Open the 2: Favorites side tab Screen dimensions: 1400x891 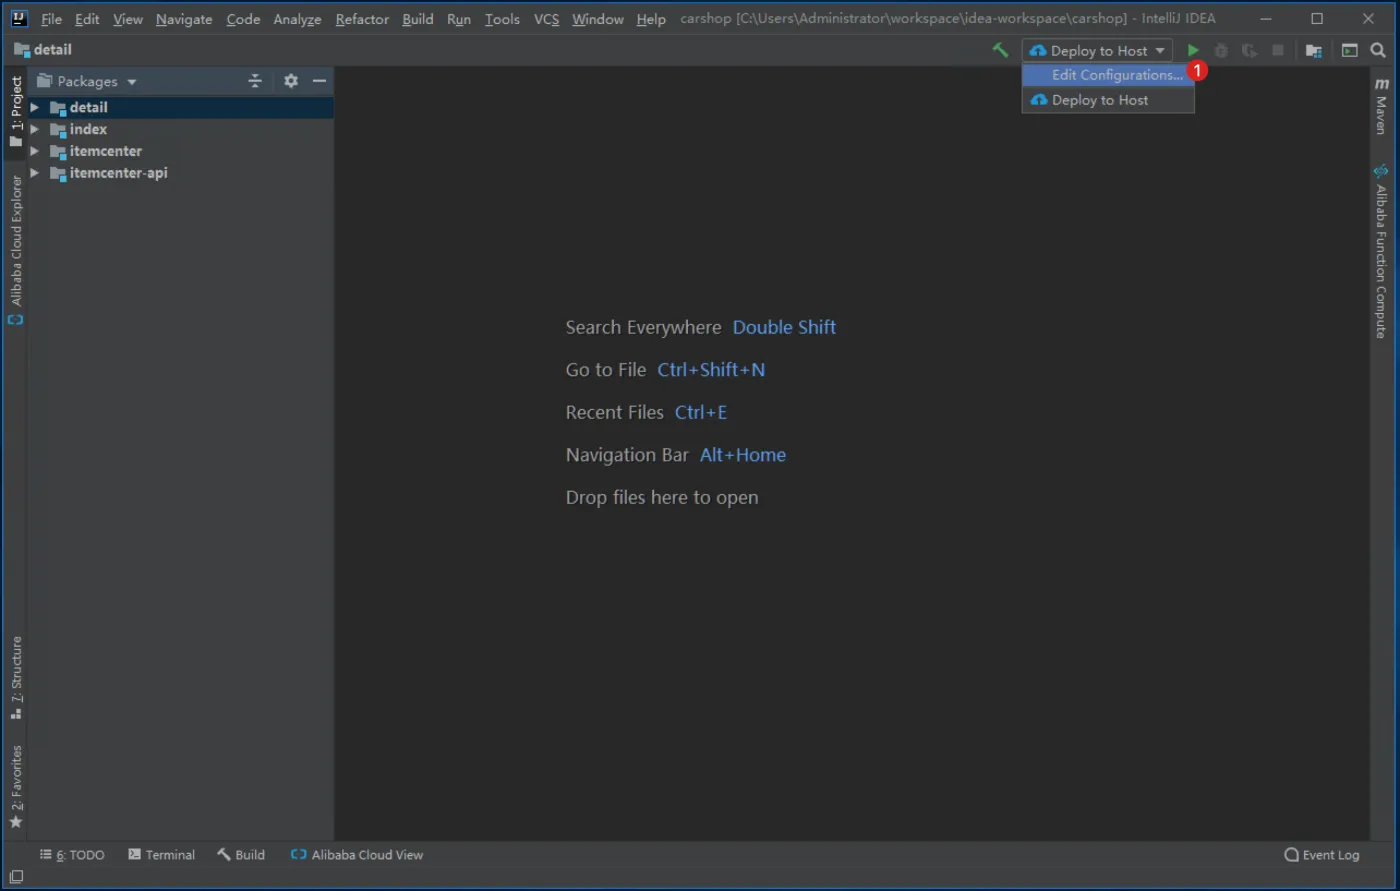pos(16,786)
